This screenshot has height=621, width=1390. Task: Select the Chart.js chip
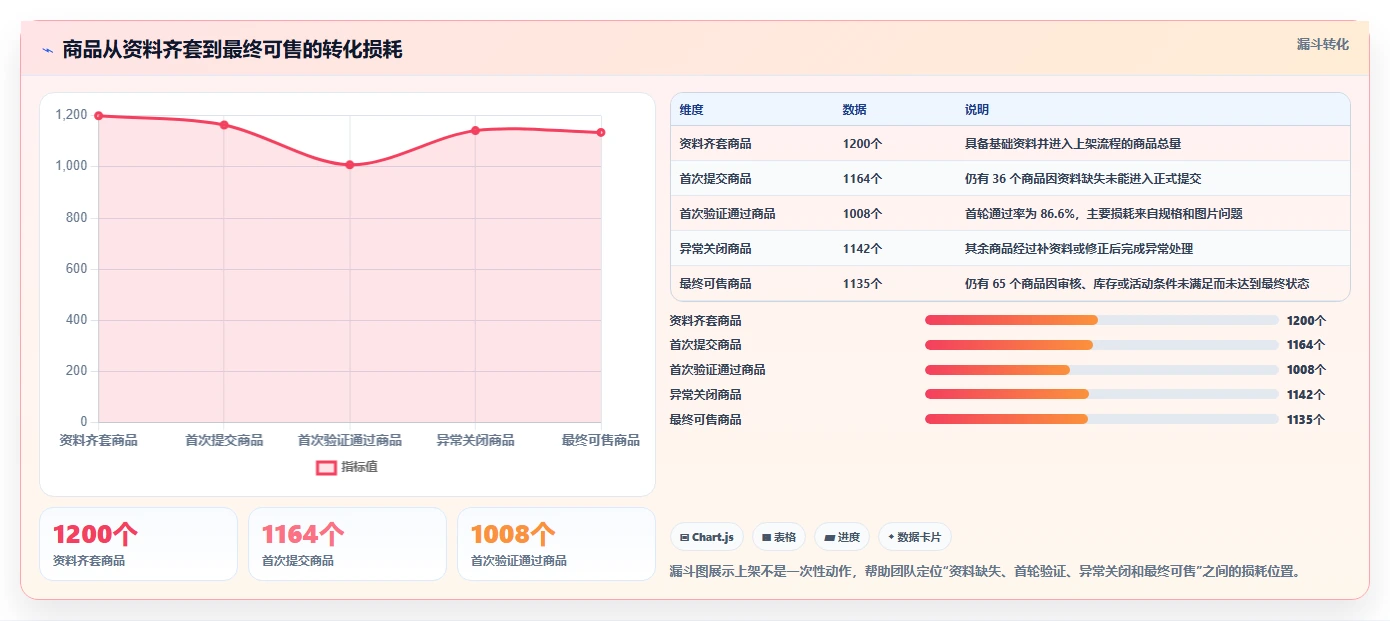click(707, 537)
